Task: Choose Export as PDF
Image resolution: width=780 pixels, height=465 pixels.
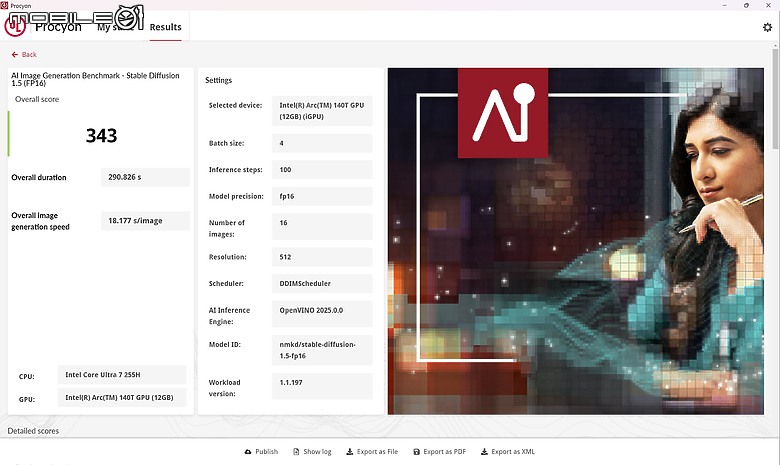Action: pos(440,452)
